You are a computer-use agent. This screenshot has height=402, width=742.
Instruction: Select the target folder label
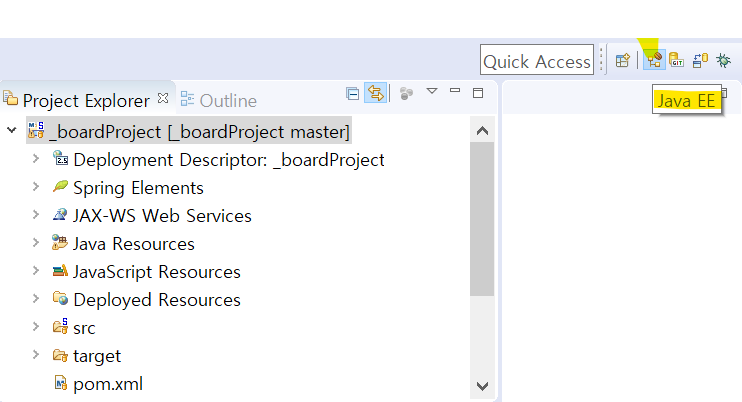point(97,356)
